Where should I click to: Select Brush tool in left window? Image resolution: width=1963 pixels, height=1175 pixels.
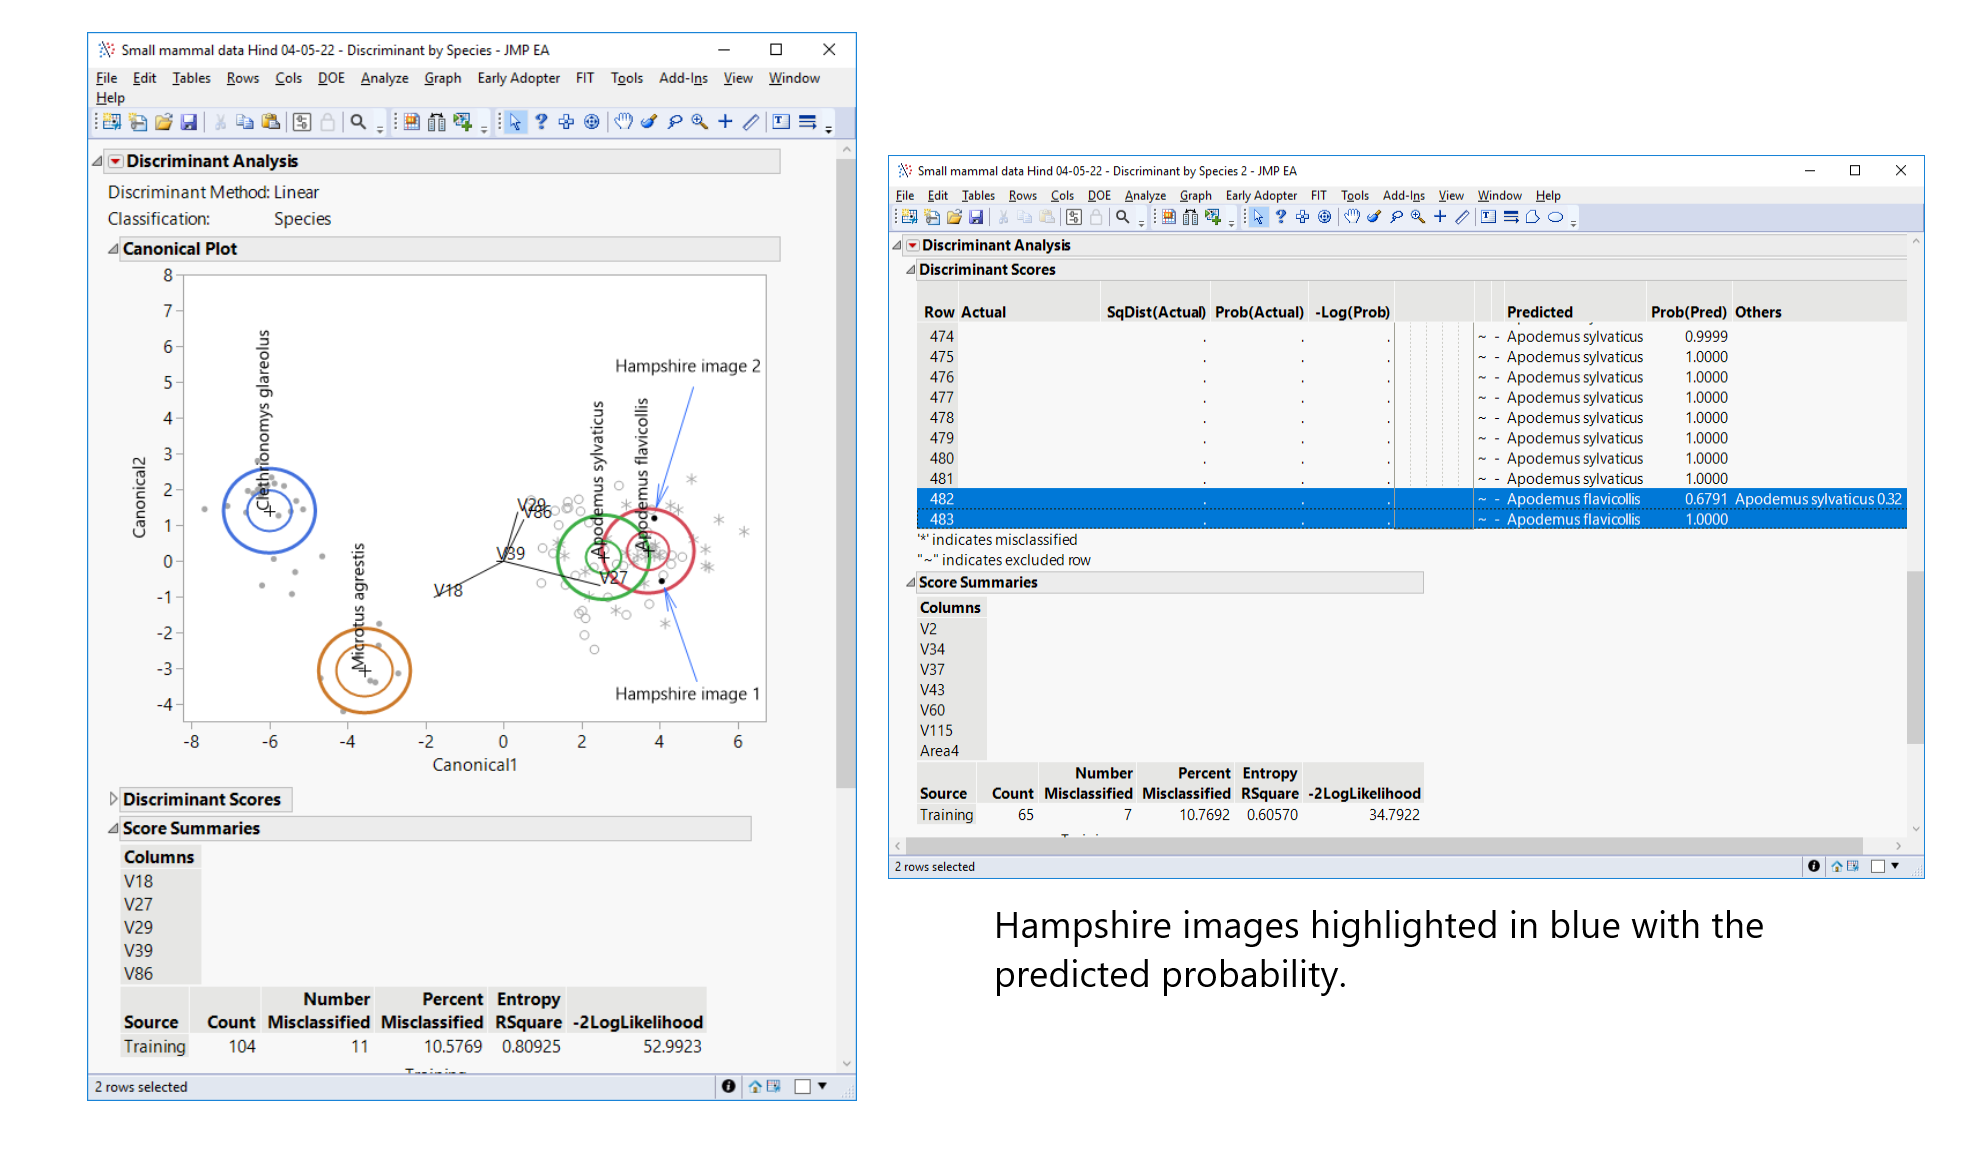pos(649,122)
